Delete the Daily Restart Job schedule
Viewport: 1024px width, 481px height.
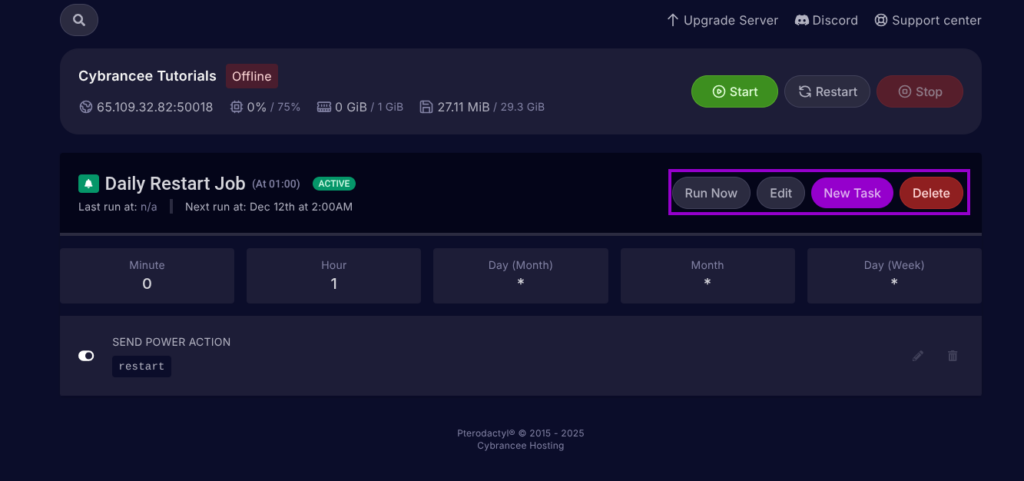pyautogui.click(x=931, y=193)
